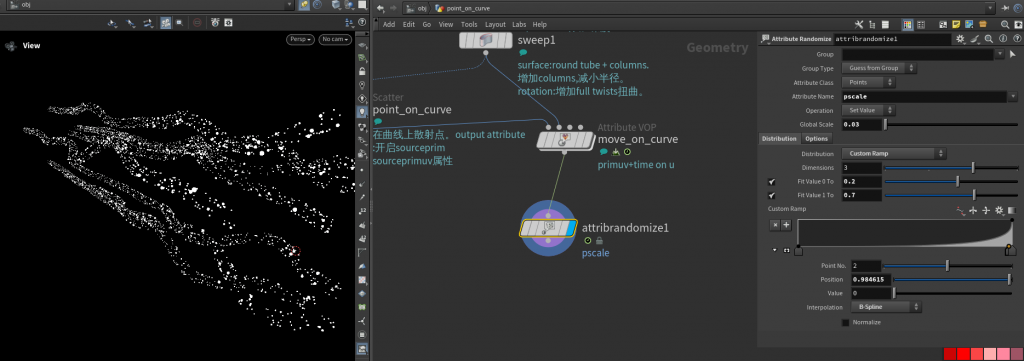The height and width of the screenshot is (361, 1024).
Task: Open the Group Type dropdown
Action: [x=879, y=68]
